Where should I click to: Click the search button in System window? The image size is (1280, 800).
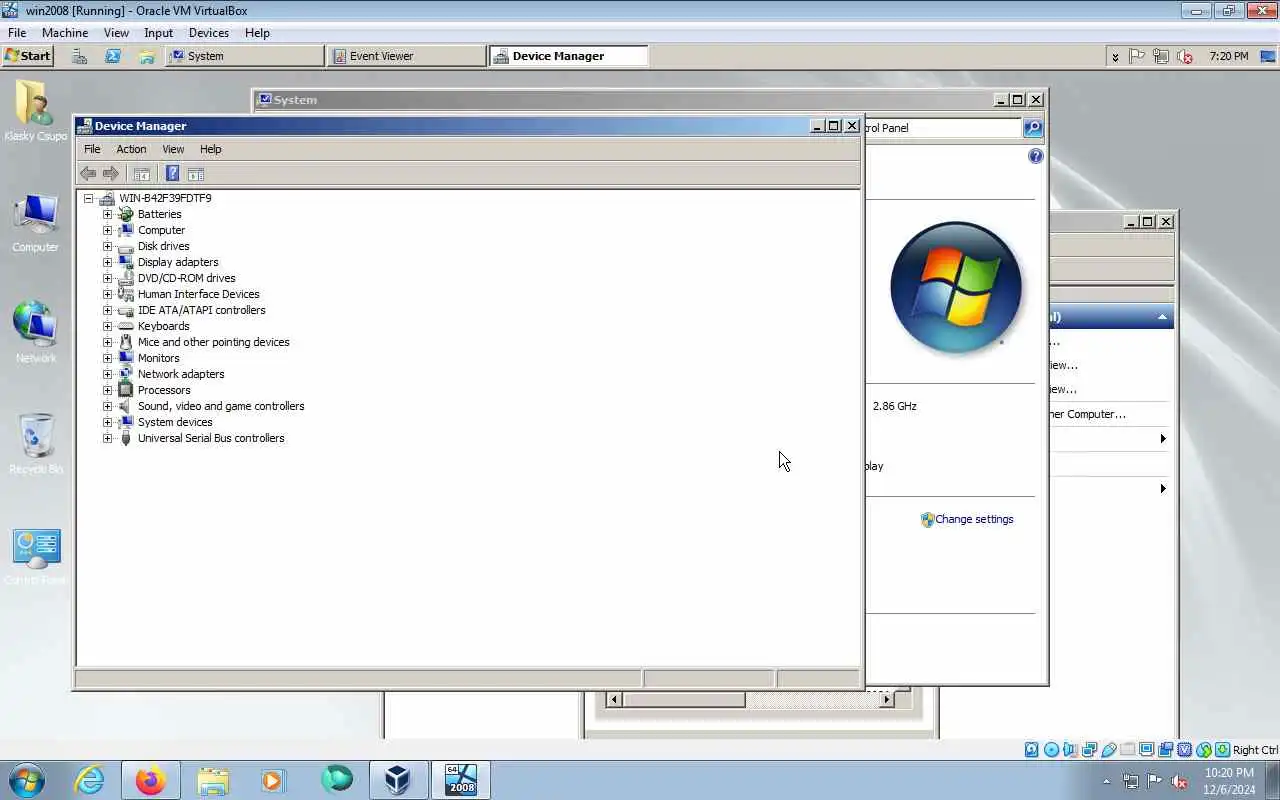click(1033, 128)
